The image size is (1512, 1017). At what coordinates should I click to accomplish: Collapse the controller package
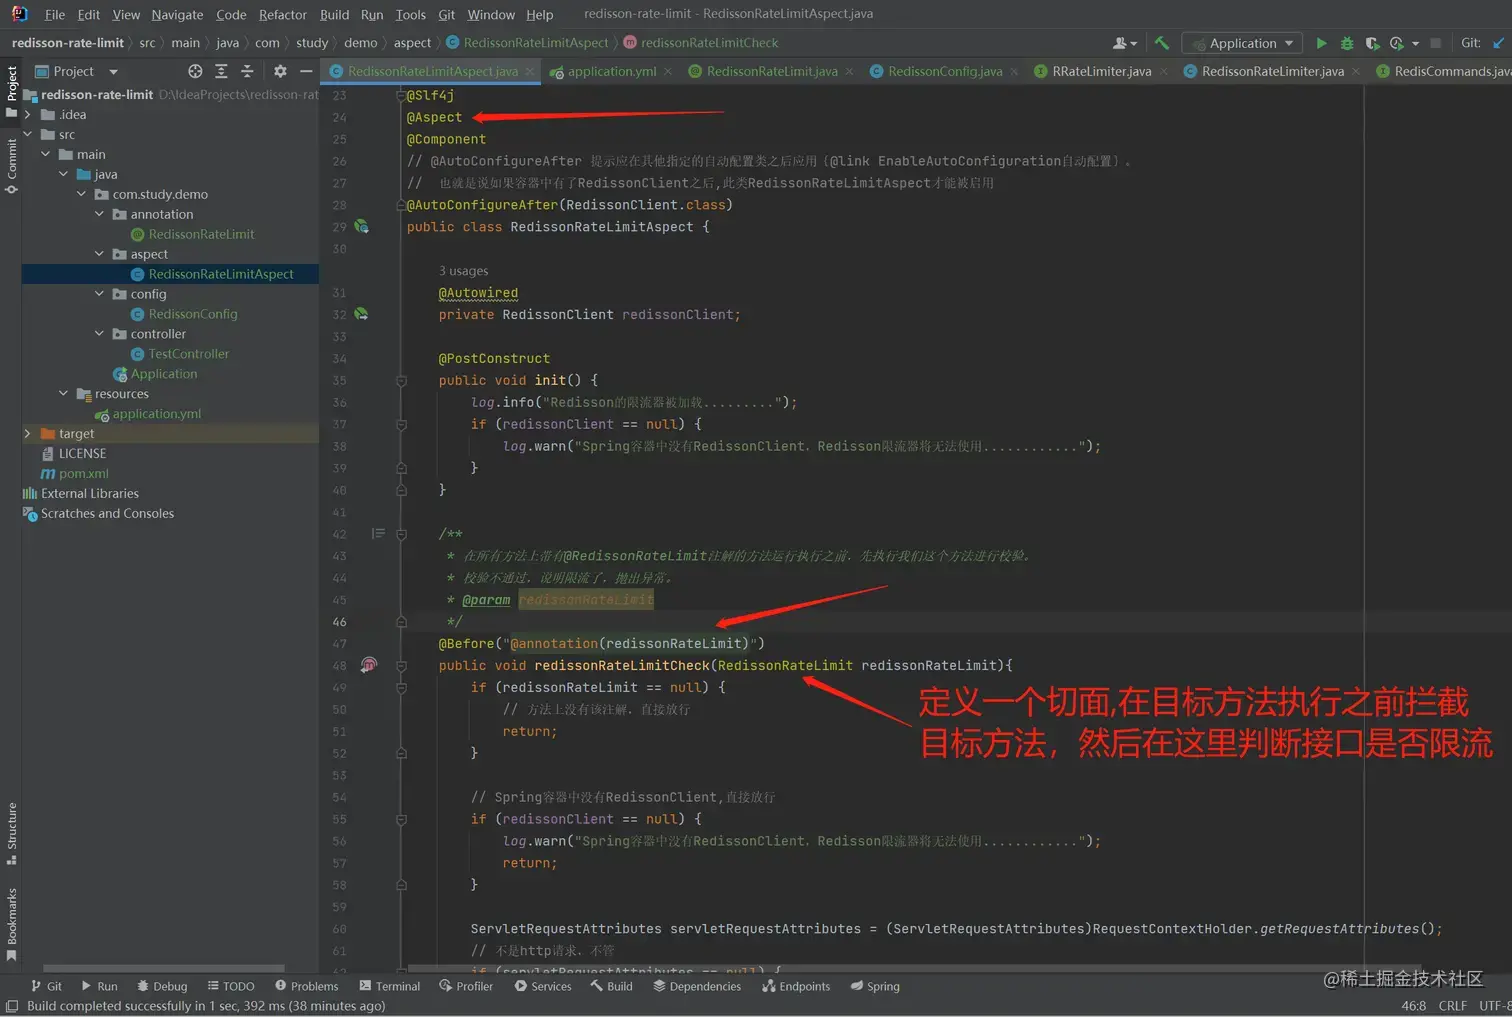(x=100, y=334)
